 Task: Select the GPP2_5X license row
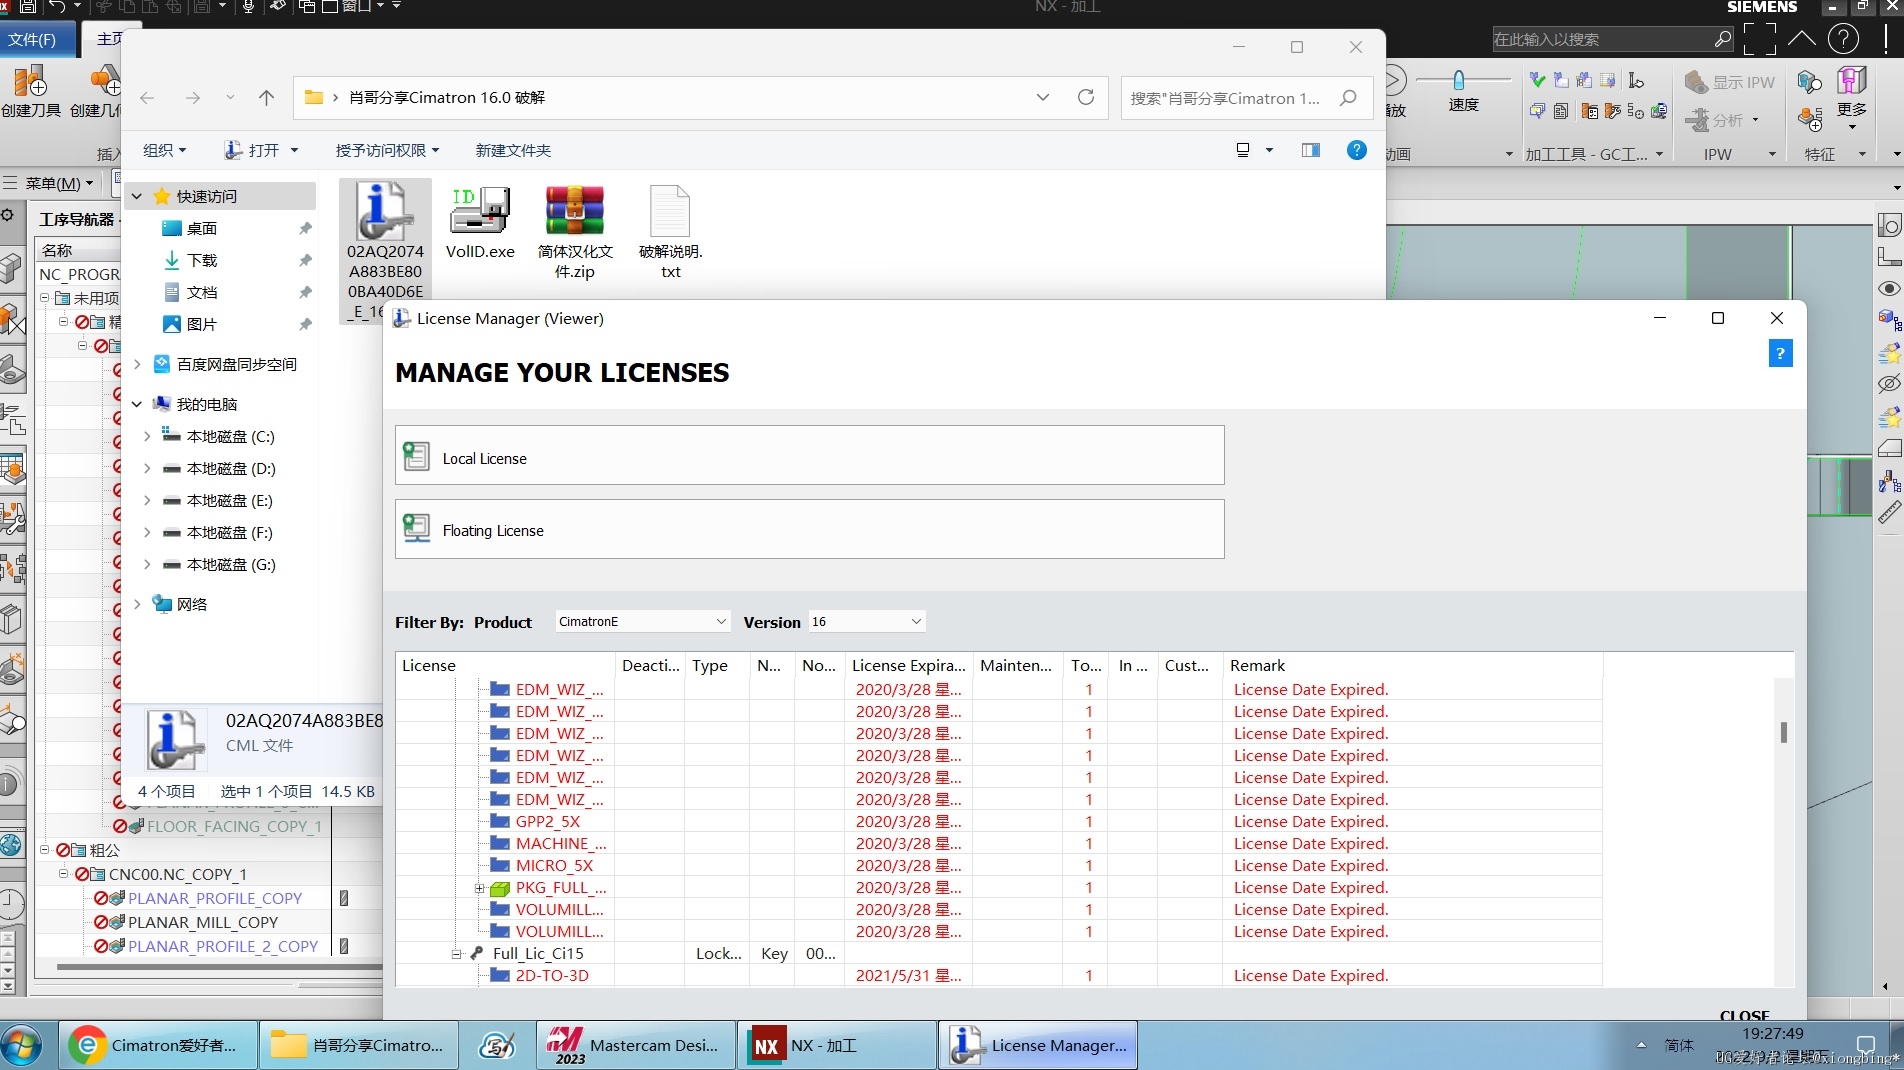(998, 822)
